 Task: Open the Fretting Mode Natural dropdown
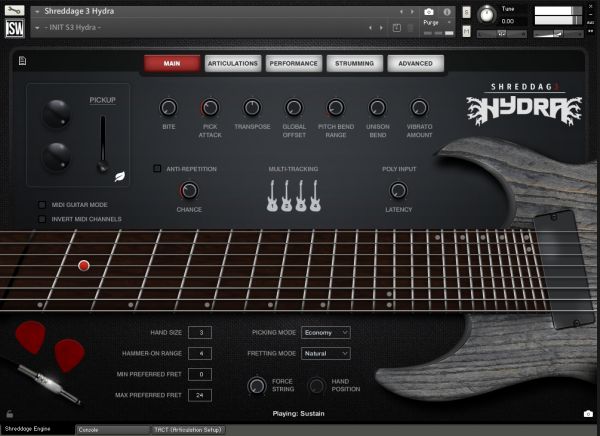(x=326, y=353)
